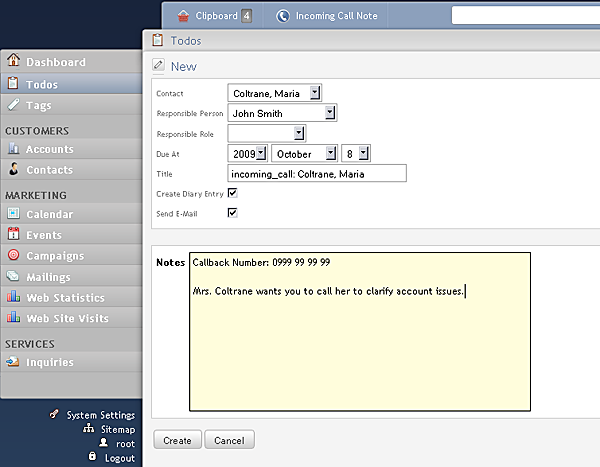Screen dimensions: 600x467
Task: Click the Cancel button
Action: (229, 440)
